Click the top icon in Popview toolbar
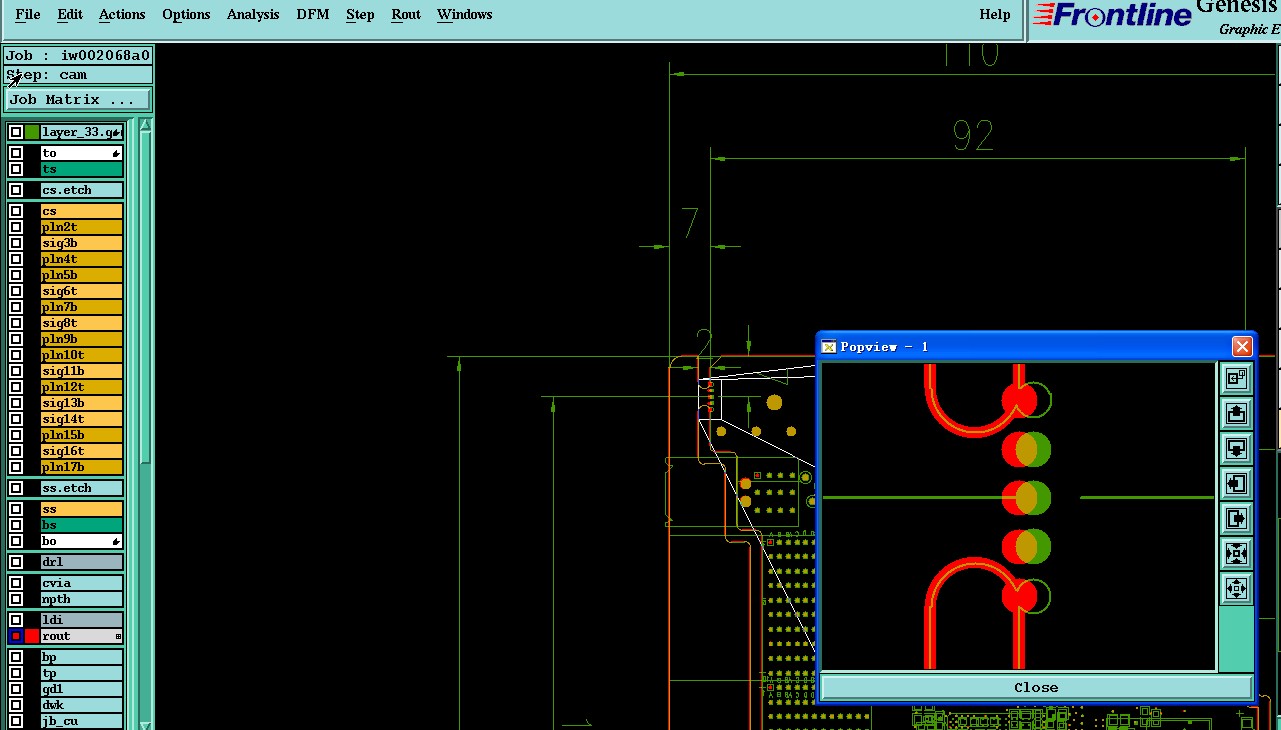This screenshot has width=1281, height=730. [x=1236, y=377]
